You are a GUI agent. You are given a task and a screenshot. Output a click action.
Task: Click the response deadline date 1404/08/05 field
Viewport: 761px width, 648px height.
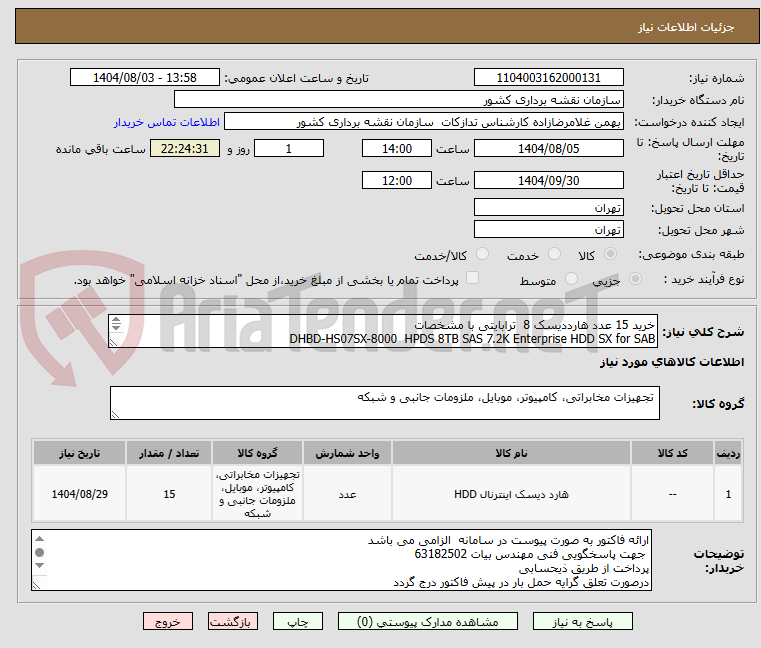tap(548, 149)
